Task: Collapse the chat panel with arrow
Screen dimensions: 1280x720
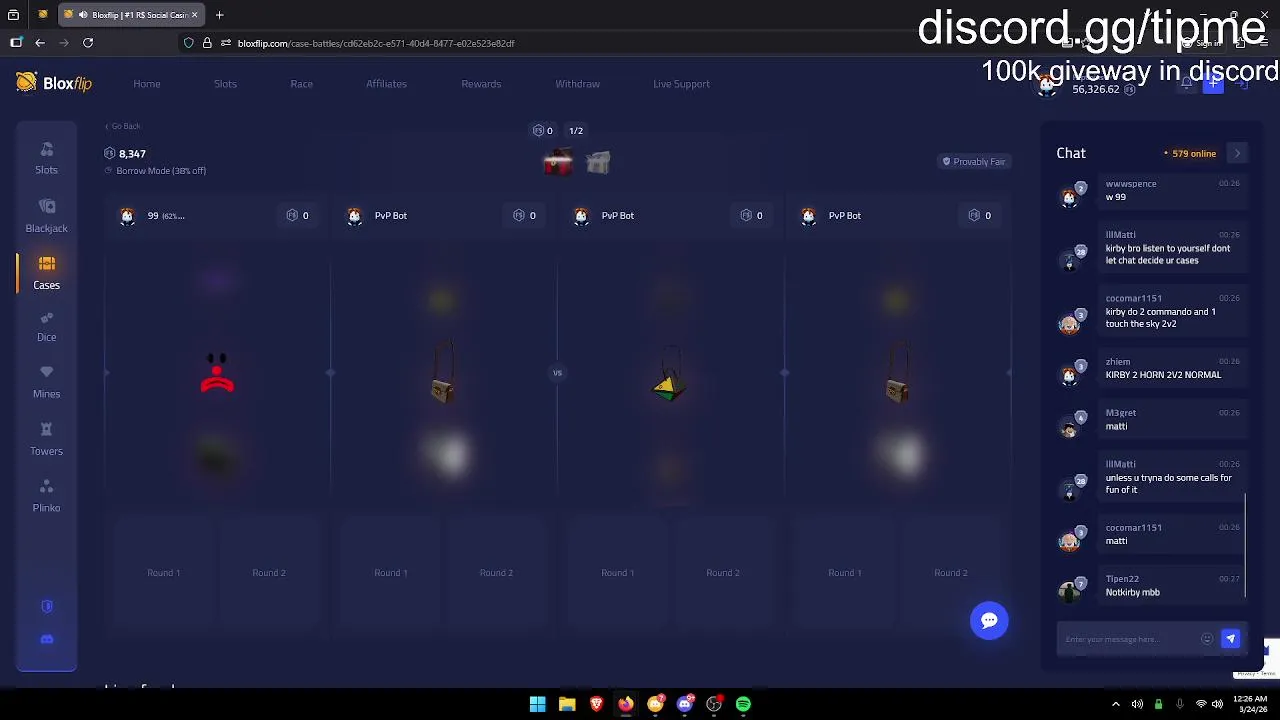Action: click(1237, 153)
